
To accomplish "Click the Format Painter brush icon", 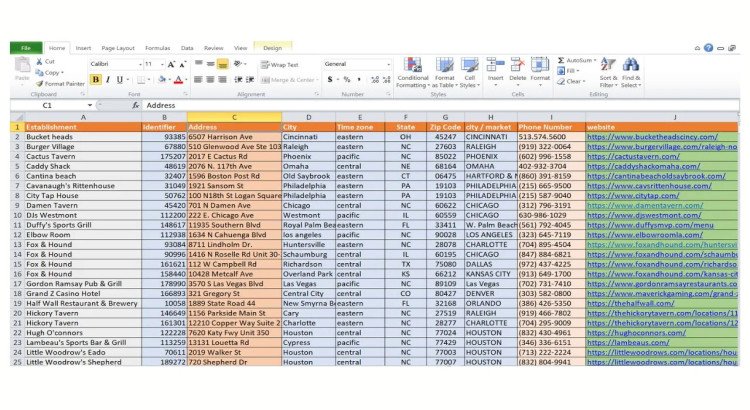I will [x=40, y=84].
